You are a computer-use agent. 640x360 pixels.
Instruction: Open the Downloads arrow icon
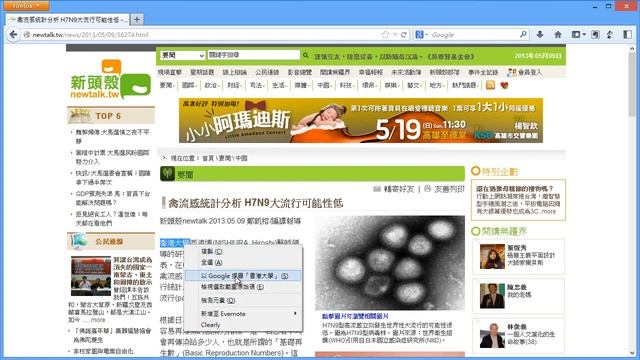click(x=540, y=35)
